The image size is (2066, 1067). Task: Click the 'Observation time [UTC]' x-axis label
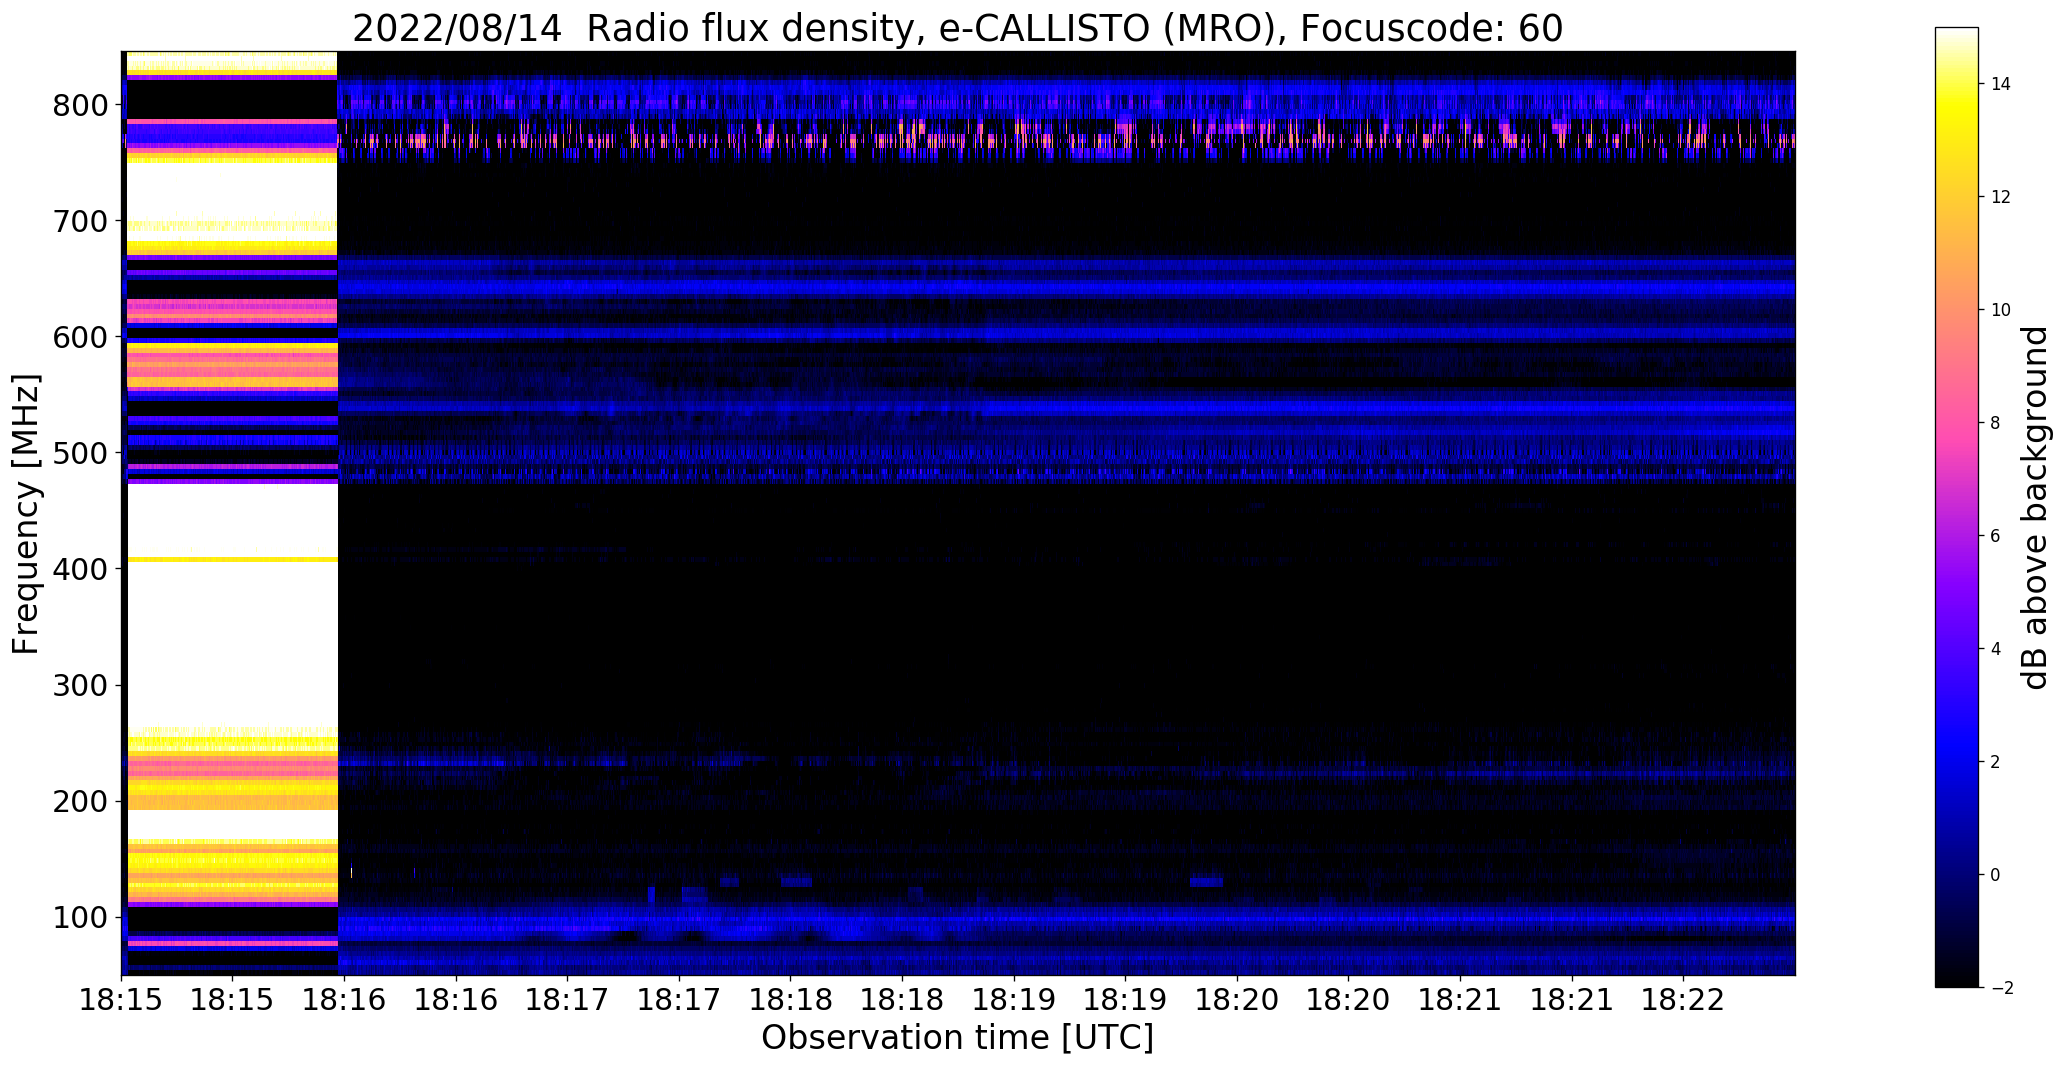click(957, 1037)
